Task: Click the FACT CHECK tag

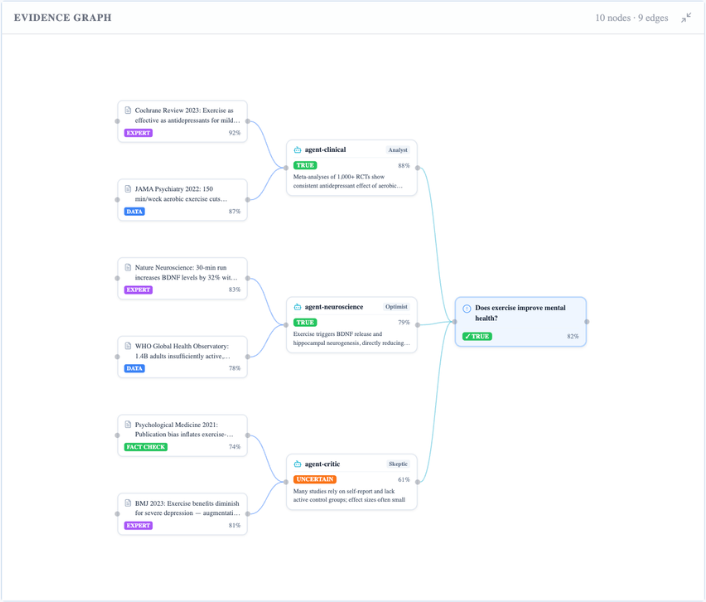Action: pos(145,447)
